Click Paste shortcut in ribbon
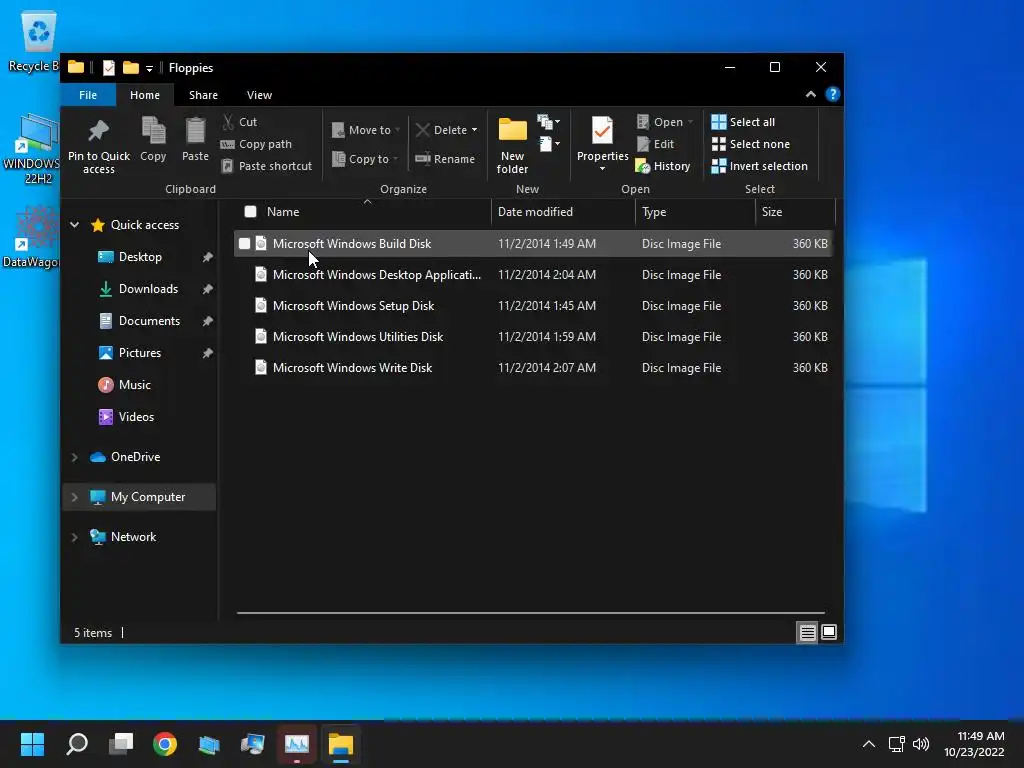 pyautogui.click(x=266, y=166)
